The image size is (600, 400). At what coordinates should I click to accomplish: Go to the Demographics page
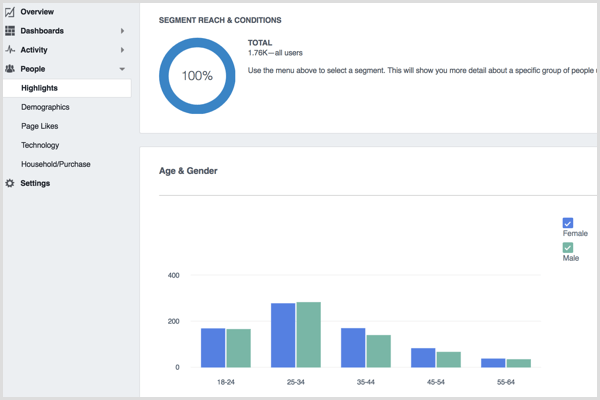coord(45,107)
